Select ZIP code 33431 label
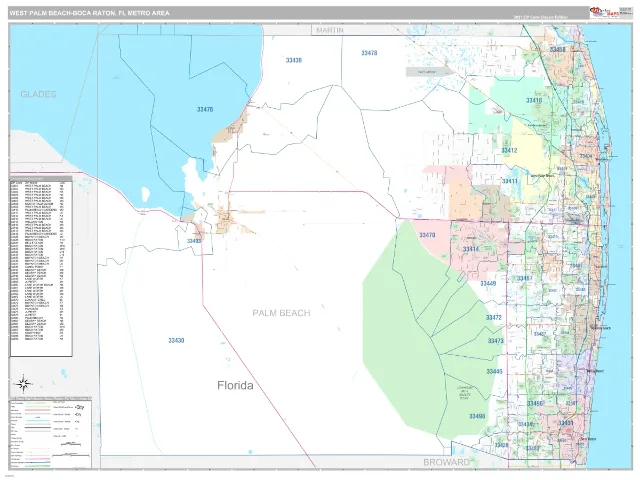 566,423
